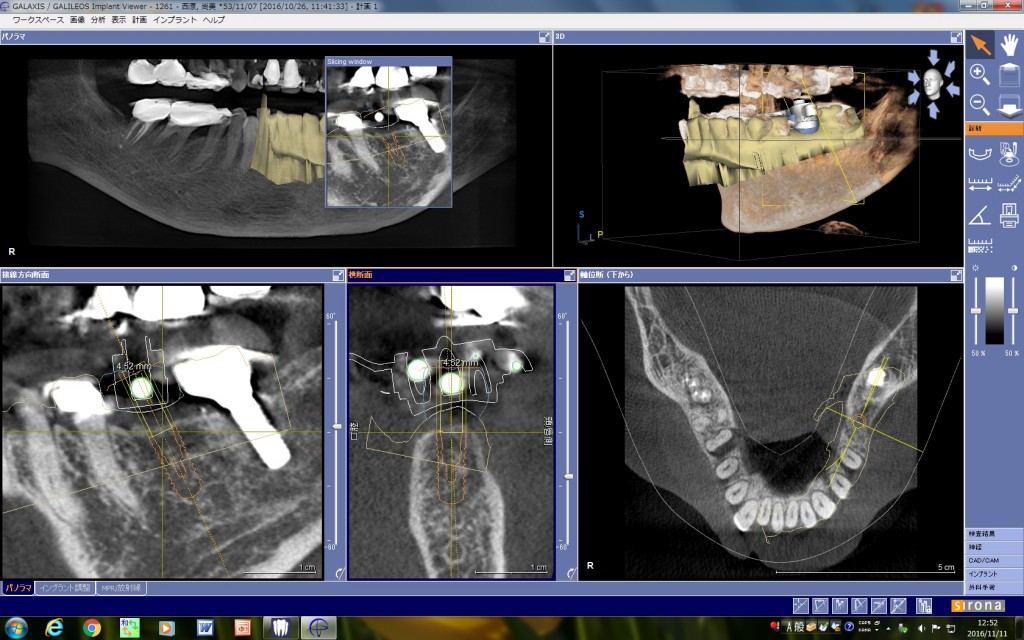Launch Internet Explorer from the taskbar
This screenshot has height=640, width=1024.
54,628
